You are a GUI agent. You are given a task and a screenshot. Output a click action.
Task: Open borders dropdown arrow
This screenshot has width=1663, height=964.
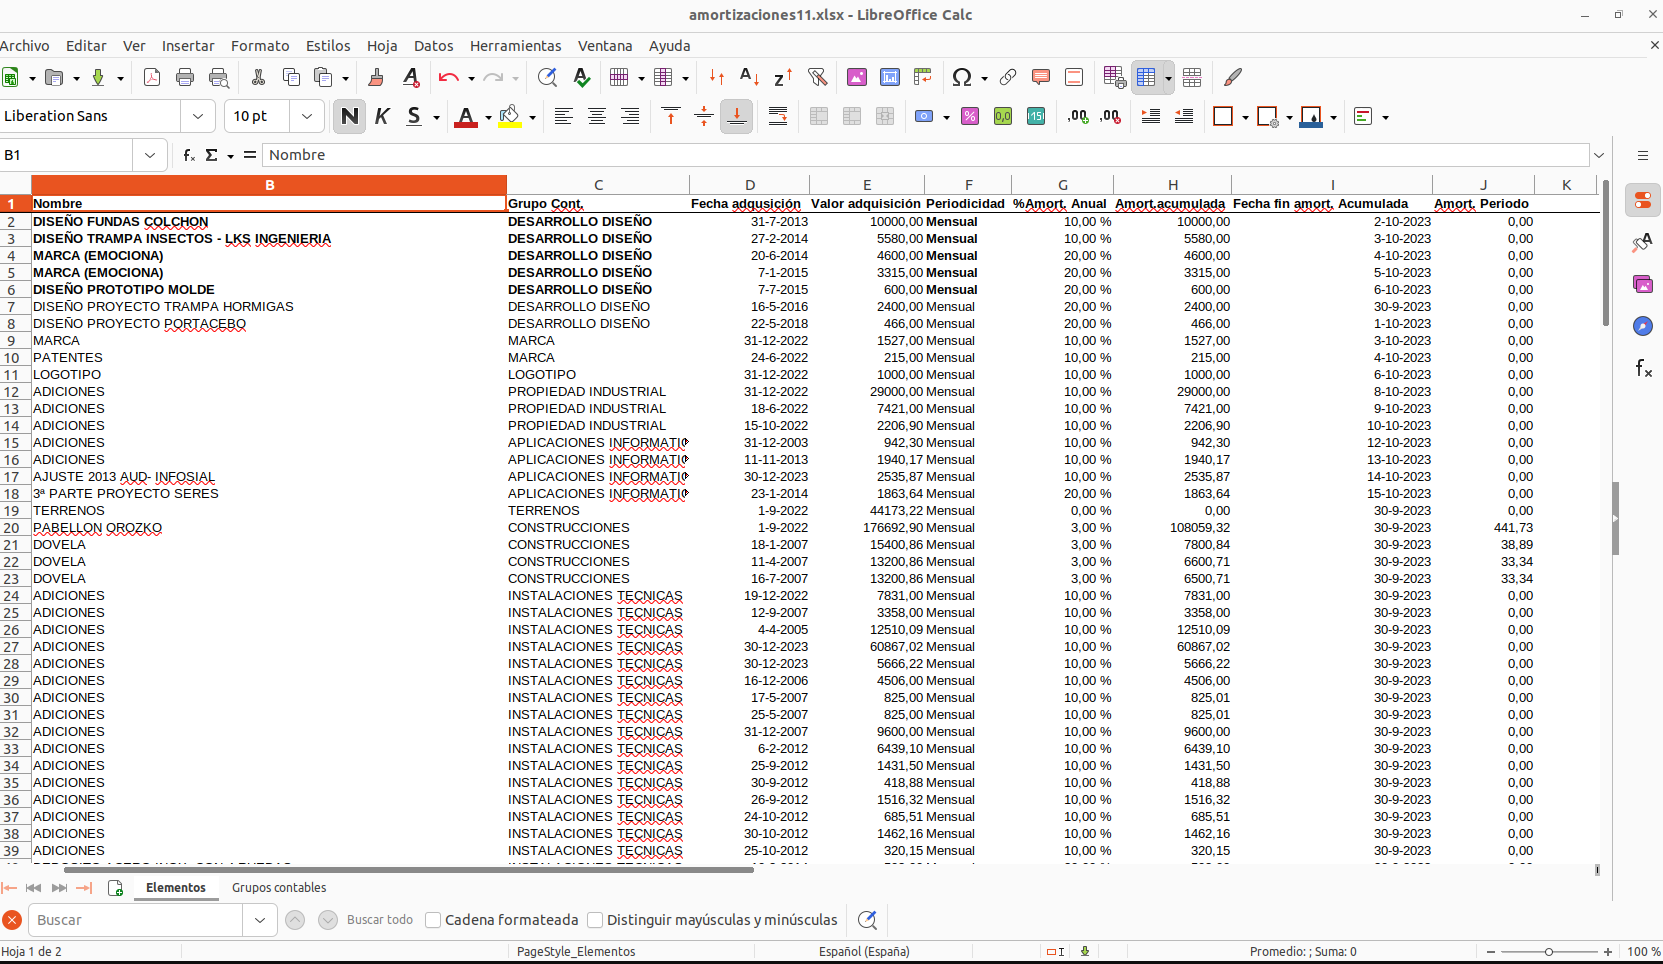click(x=1245, y=117)
